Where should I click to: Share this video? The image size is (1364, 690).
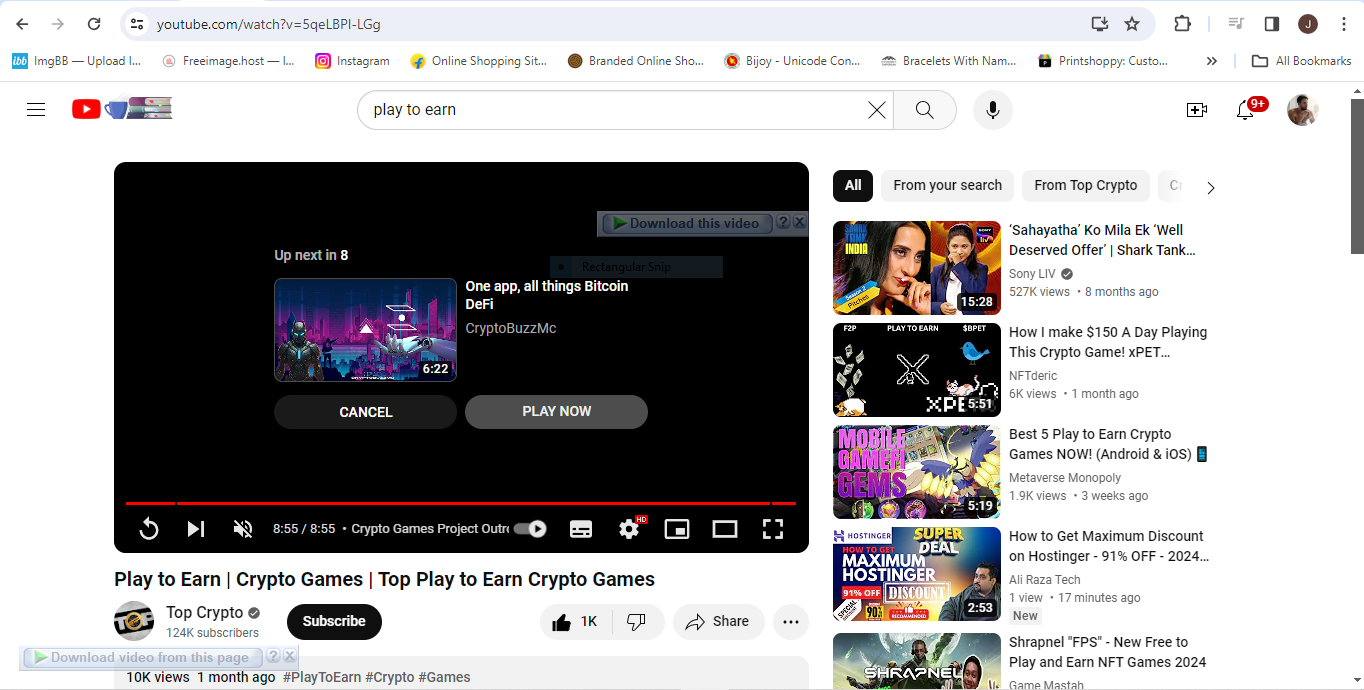[x=718, y=622]
